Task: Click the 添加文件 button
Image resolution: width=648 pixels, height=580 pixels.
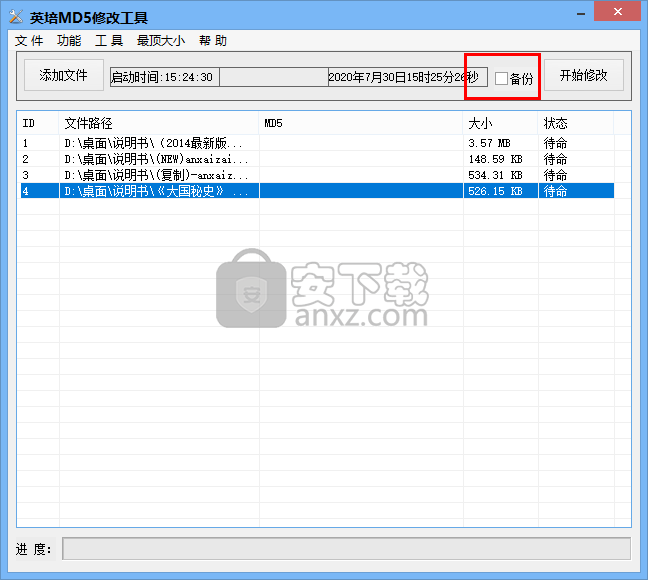Action: pyautogui.click(x=64, y=75)
